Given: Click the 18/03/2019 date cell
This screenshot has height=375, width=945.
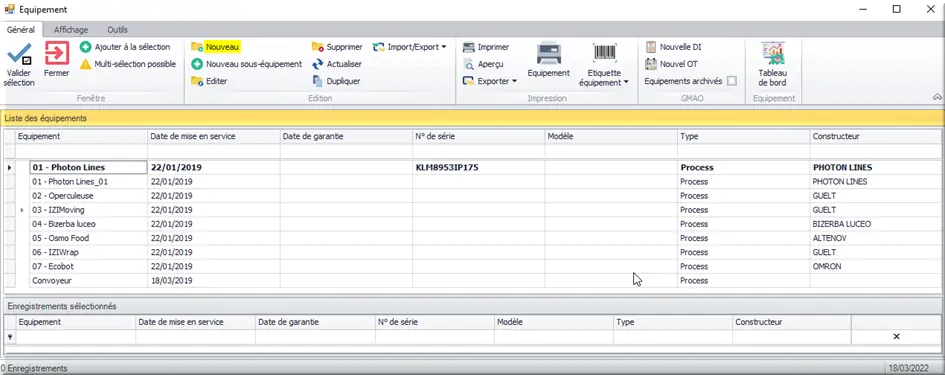Looking at the screenshot, I should tap(214, 280).
